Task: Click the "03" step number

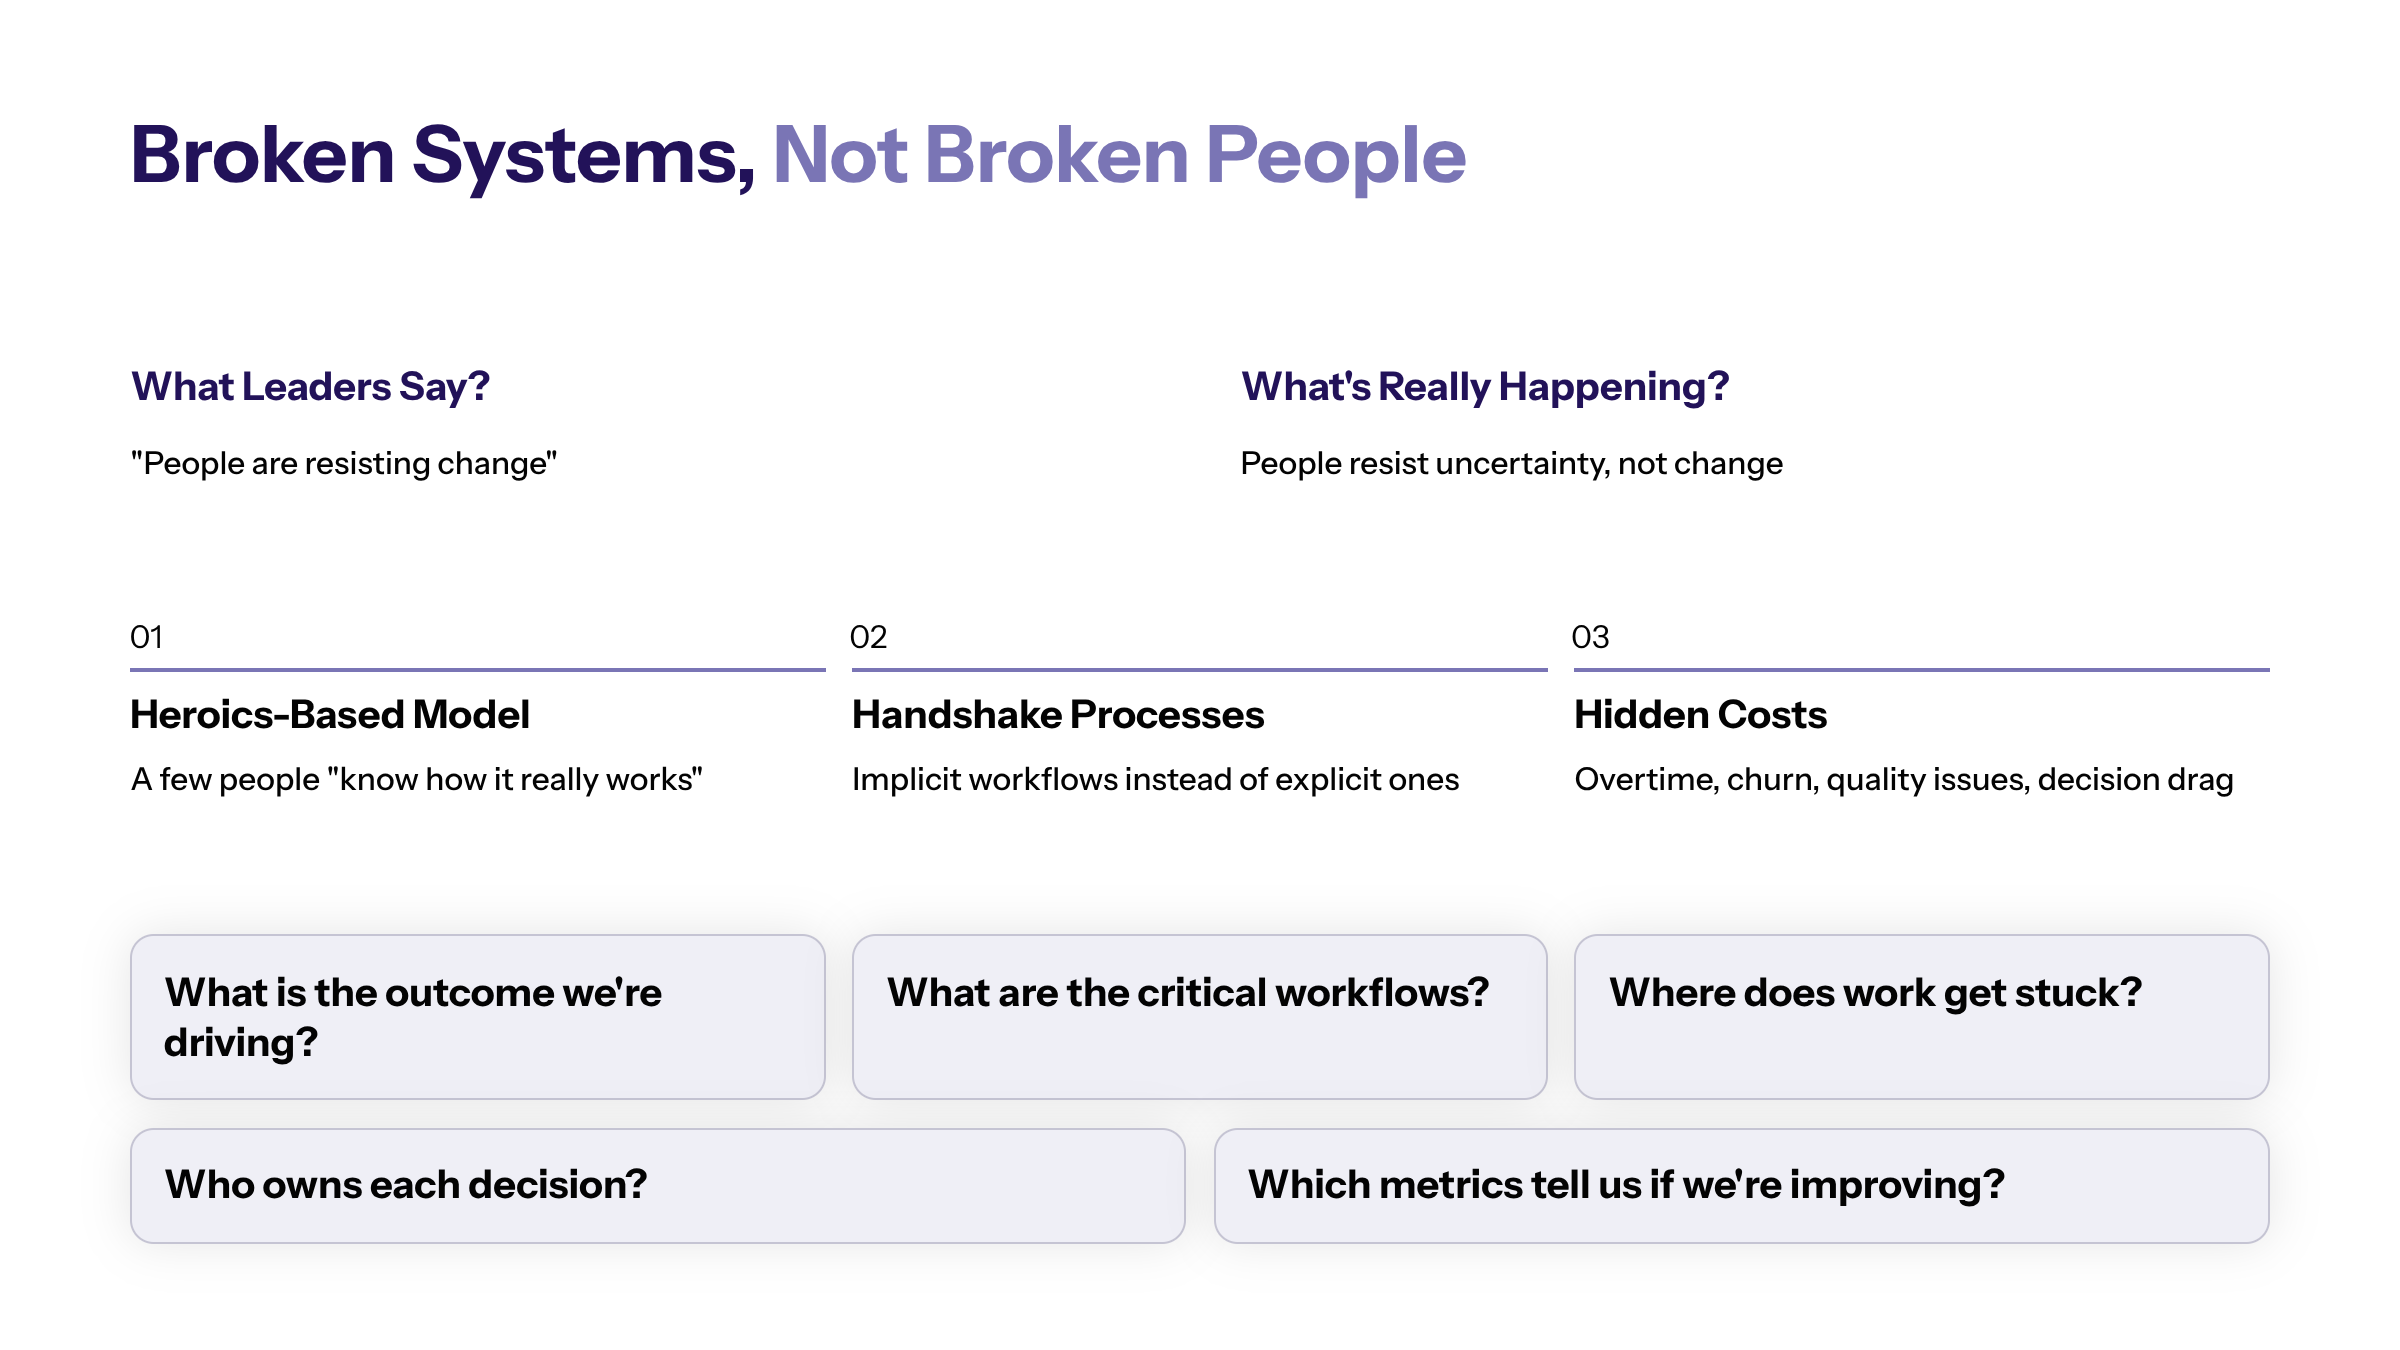Action: [1590, 637]
